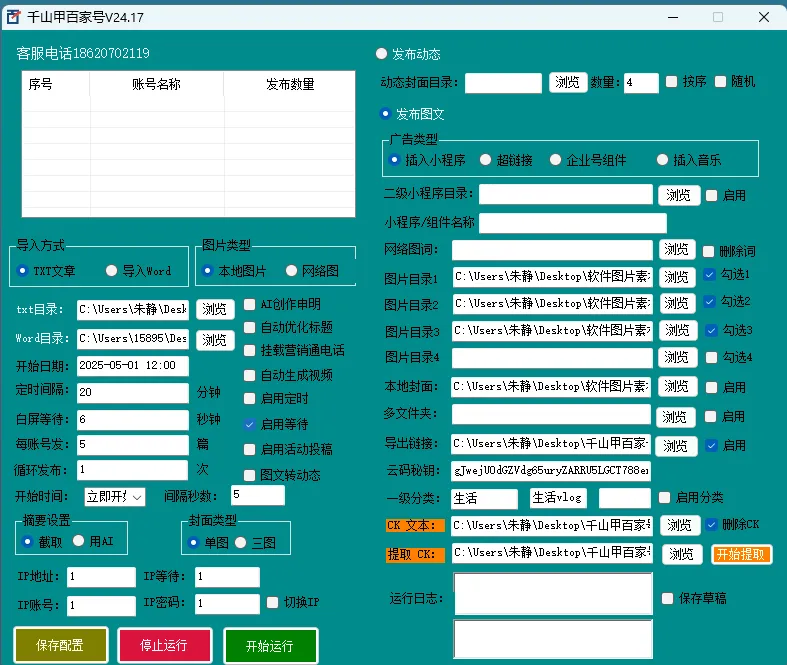Click 每账号发 count field
Image resolution: width=787 pixels, height=665 pixels.
click(x=133, y=444)
